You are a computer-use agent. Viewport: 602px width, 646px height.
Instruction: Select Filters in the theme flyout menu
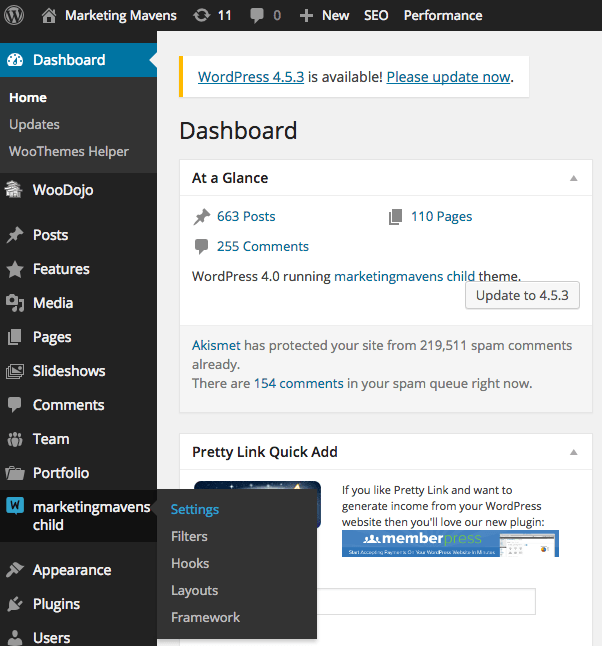(189, 536)
